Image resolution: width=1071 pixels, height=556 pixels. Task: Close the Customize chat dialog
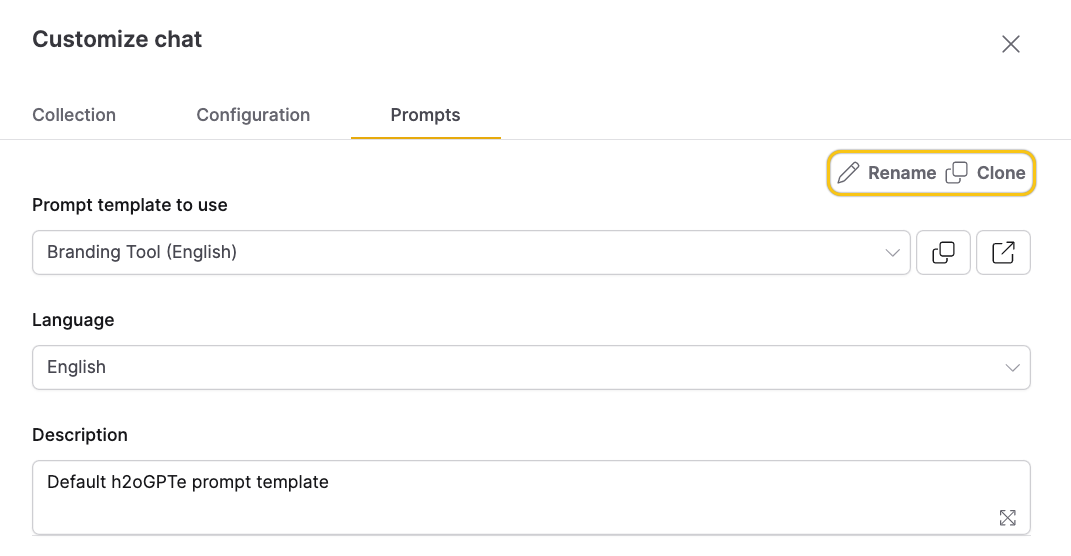point(1011,44)
